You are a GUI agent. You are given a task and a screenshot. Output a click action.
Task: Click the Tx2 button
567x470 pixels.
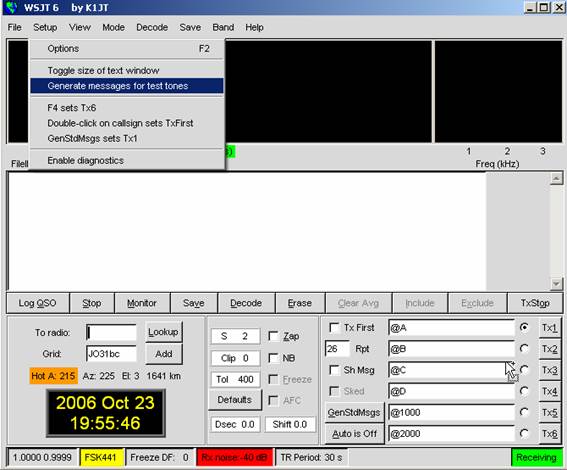tap(550, 349)
